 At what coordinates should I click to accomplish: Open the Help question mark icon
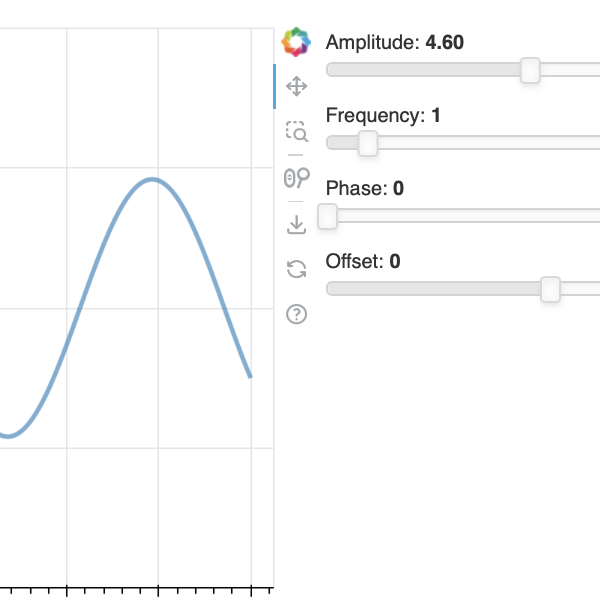point(296,314)
